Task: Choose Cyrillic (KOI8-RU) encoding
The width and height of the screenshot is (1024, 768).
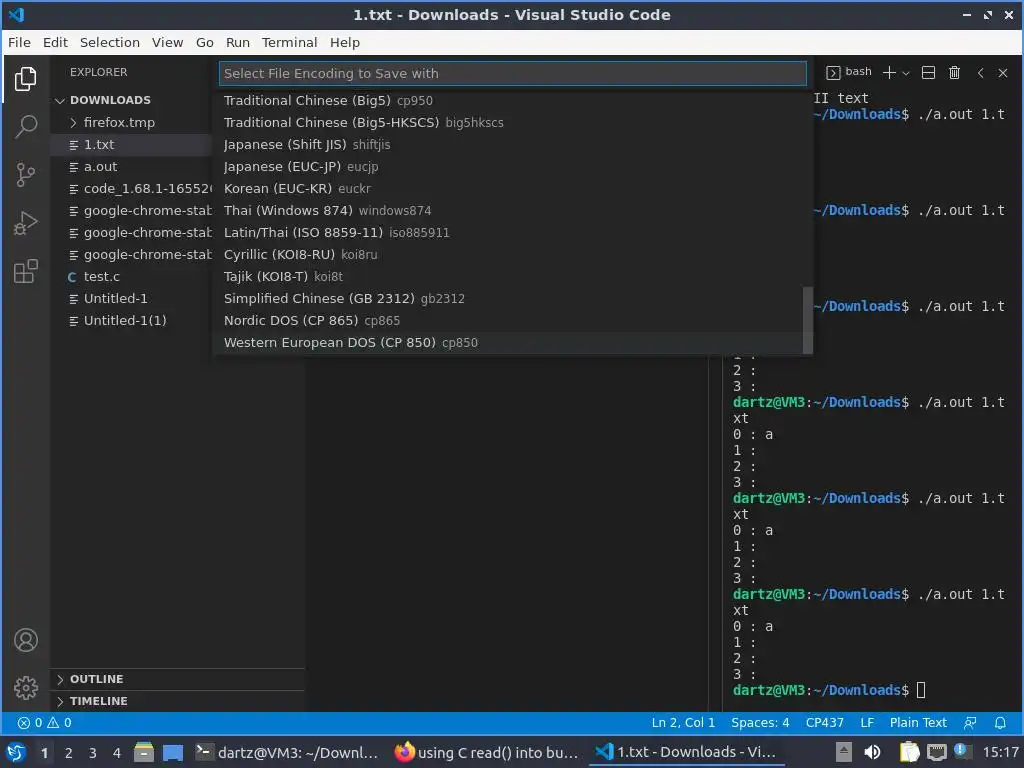Action: click(508, 255)
